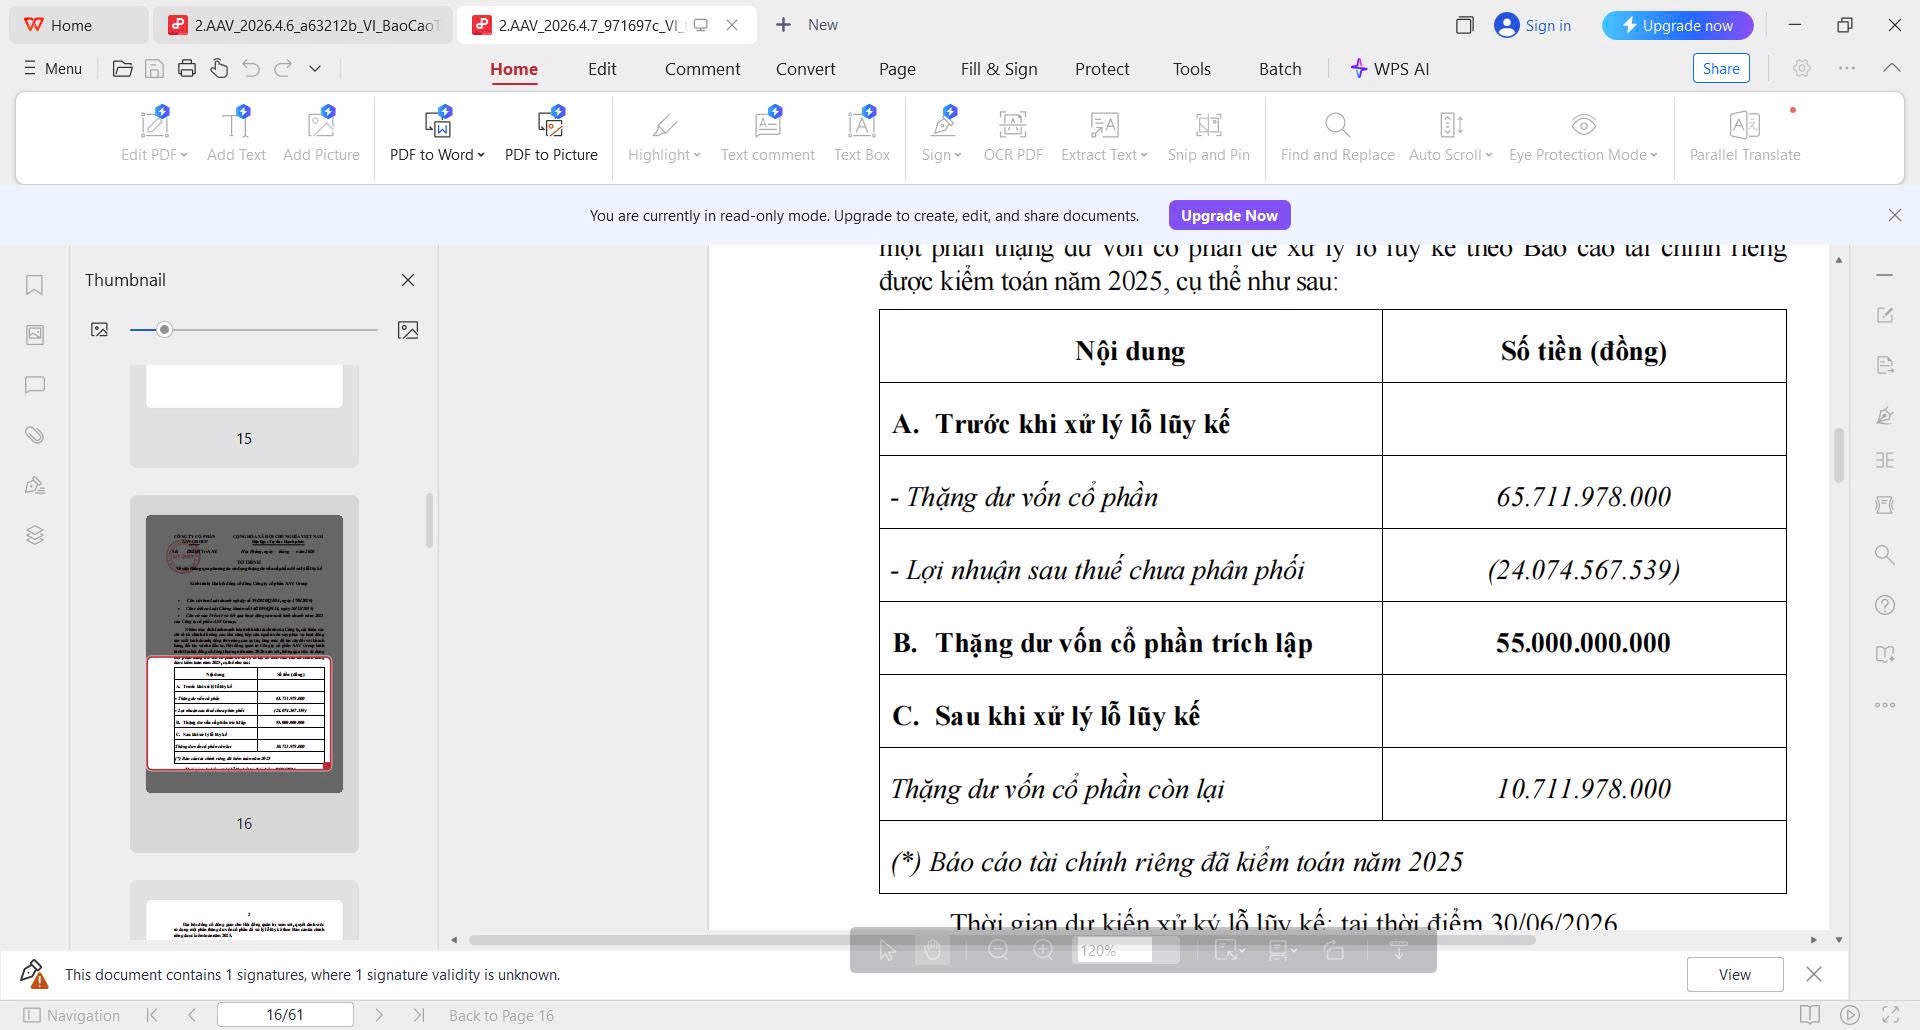Image resolution: width=1920 pixels, height=1030 pixels.
Task: Open the bookmark panel in left sidebar
Action: tap(34, 285)
